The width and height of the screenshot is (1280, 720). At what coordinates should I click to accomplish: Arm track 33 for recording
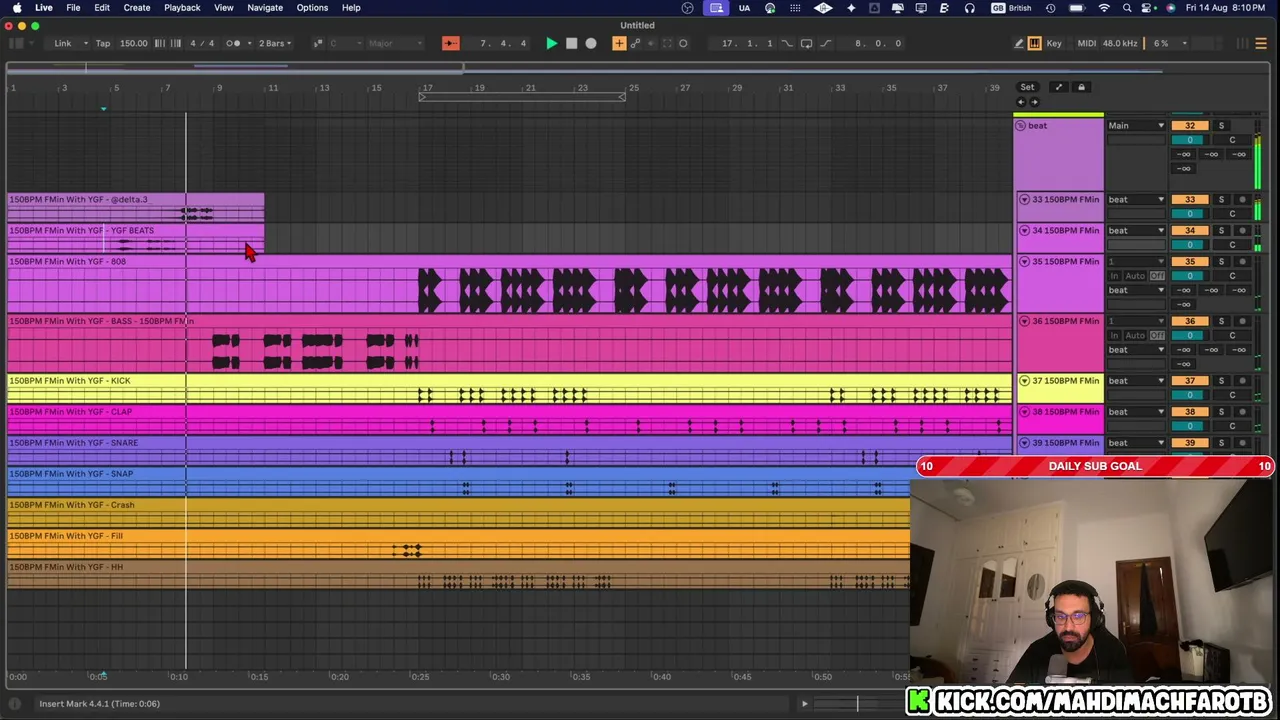pos(1243,200)
